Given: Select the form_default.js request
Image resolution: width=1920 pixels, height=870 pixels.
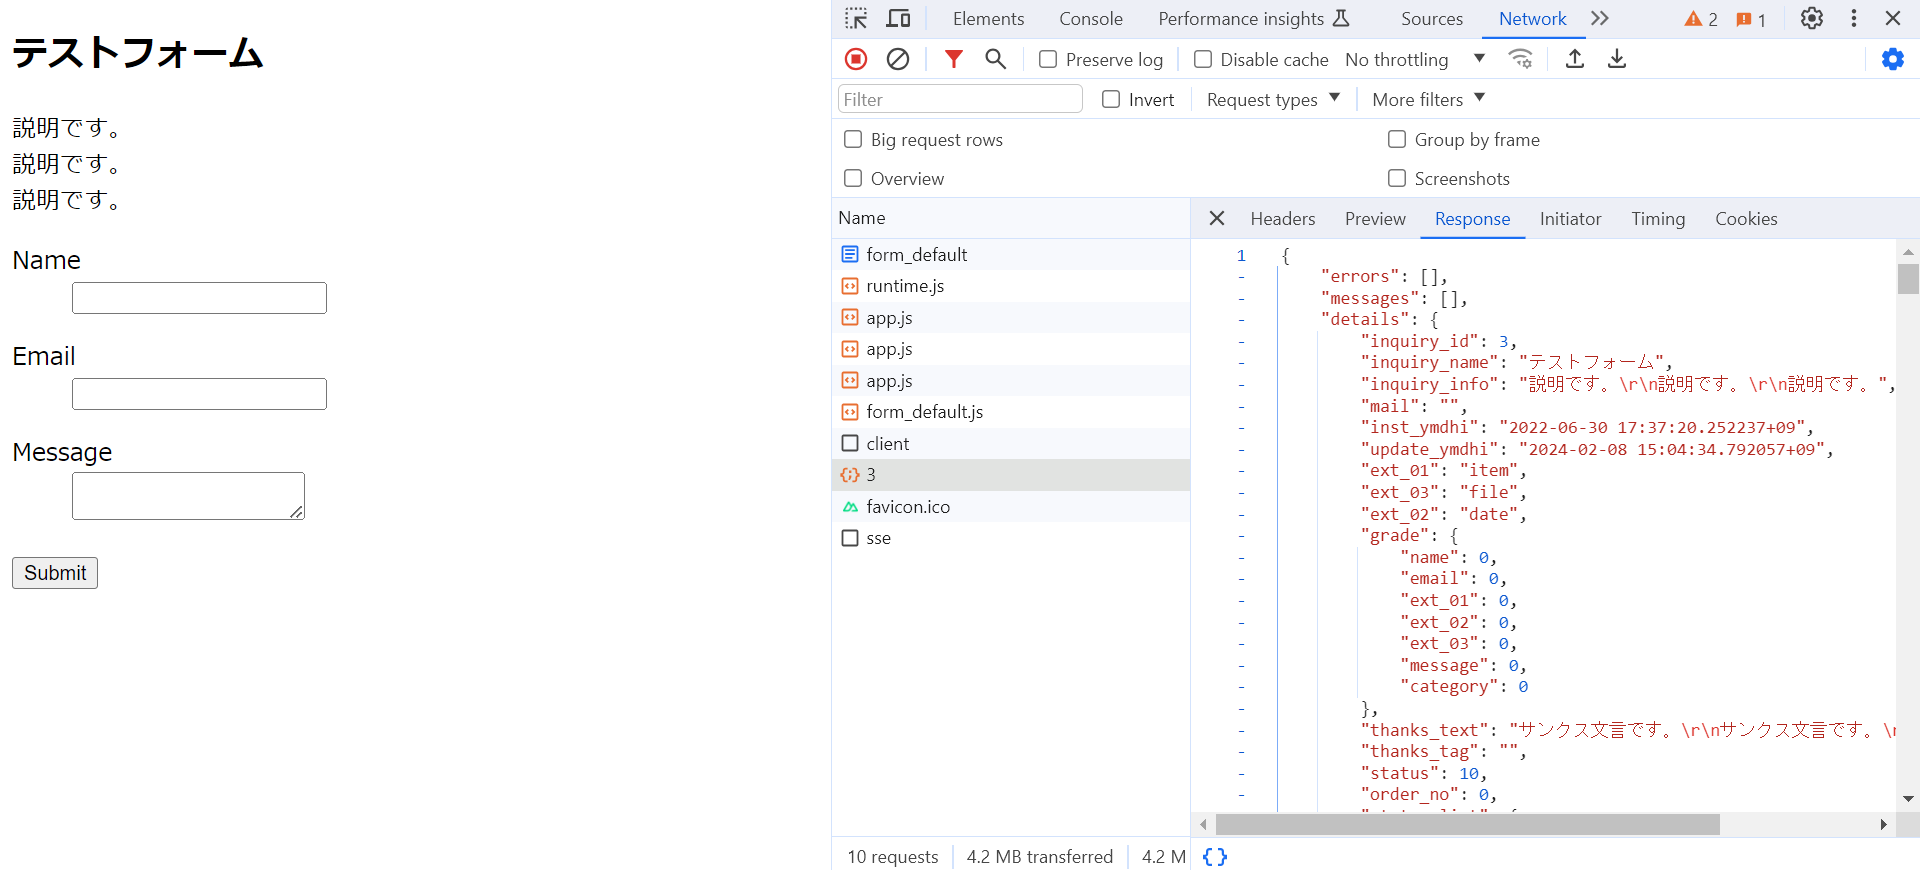Looking at the screenshot, I should pyautogui.click(x=924, y=412).
